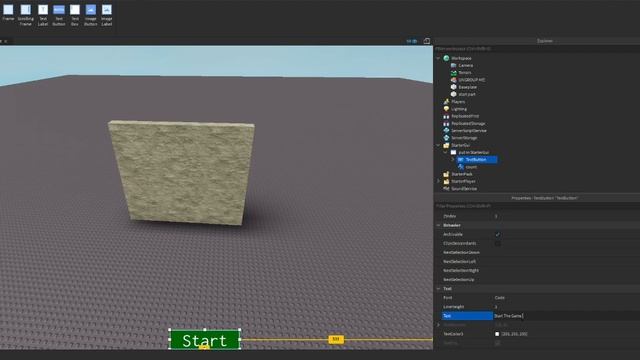Click the Filter workspace search field

[x=537, y=49]
